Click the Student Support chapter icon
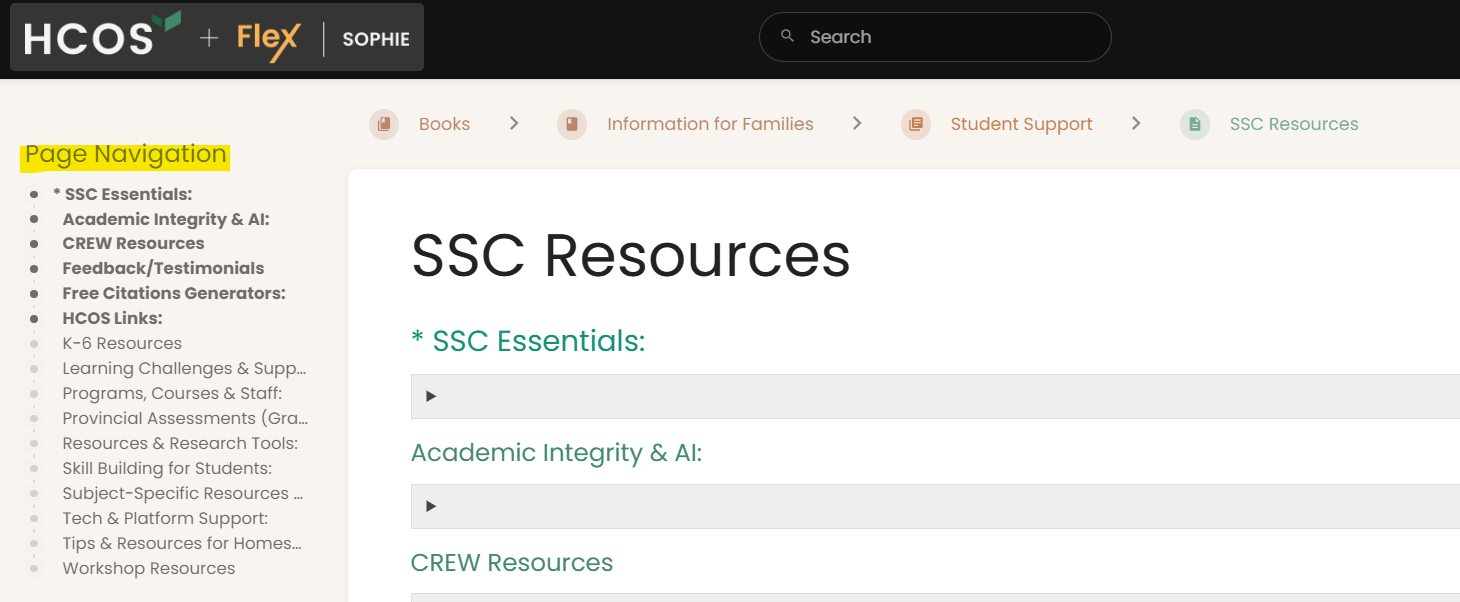The image size is (1460, 602). click(916, 124)
